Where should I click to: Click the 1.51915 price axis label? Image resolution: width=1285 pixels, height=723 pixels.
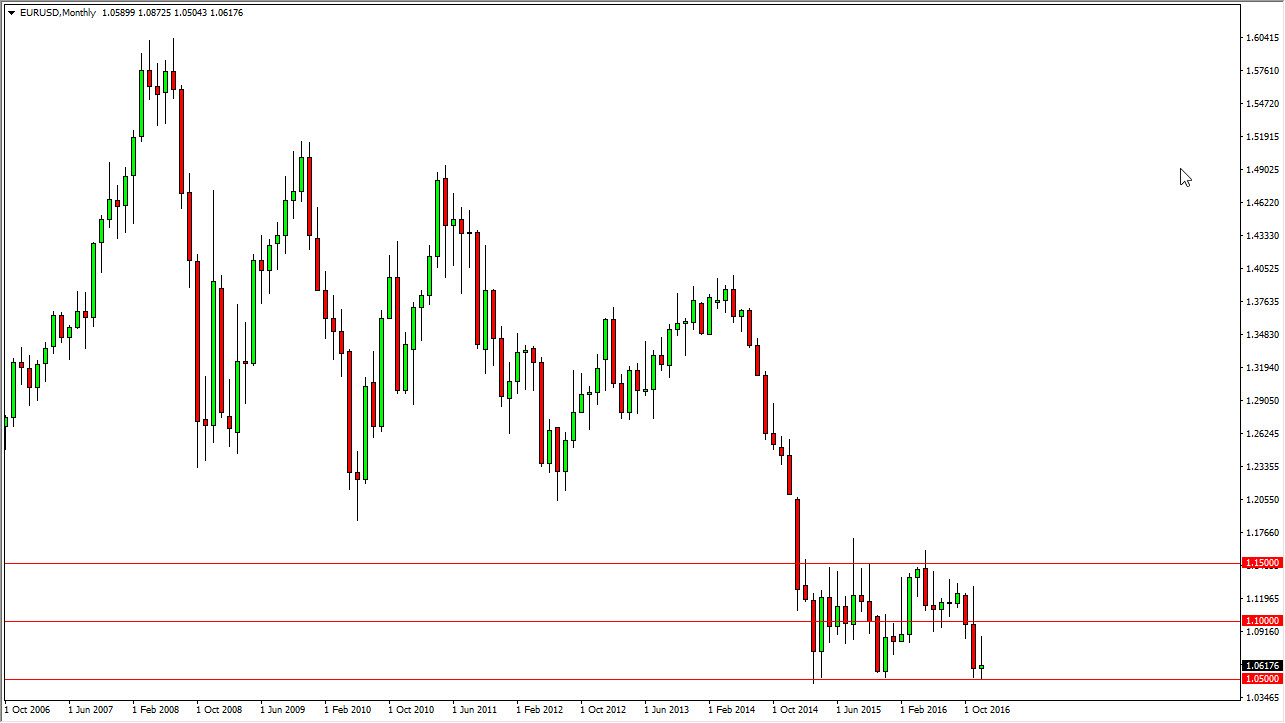(1262, 137)
